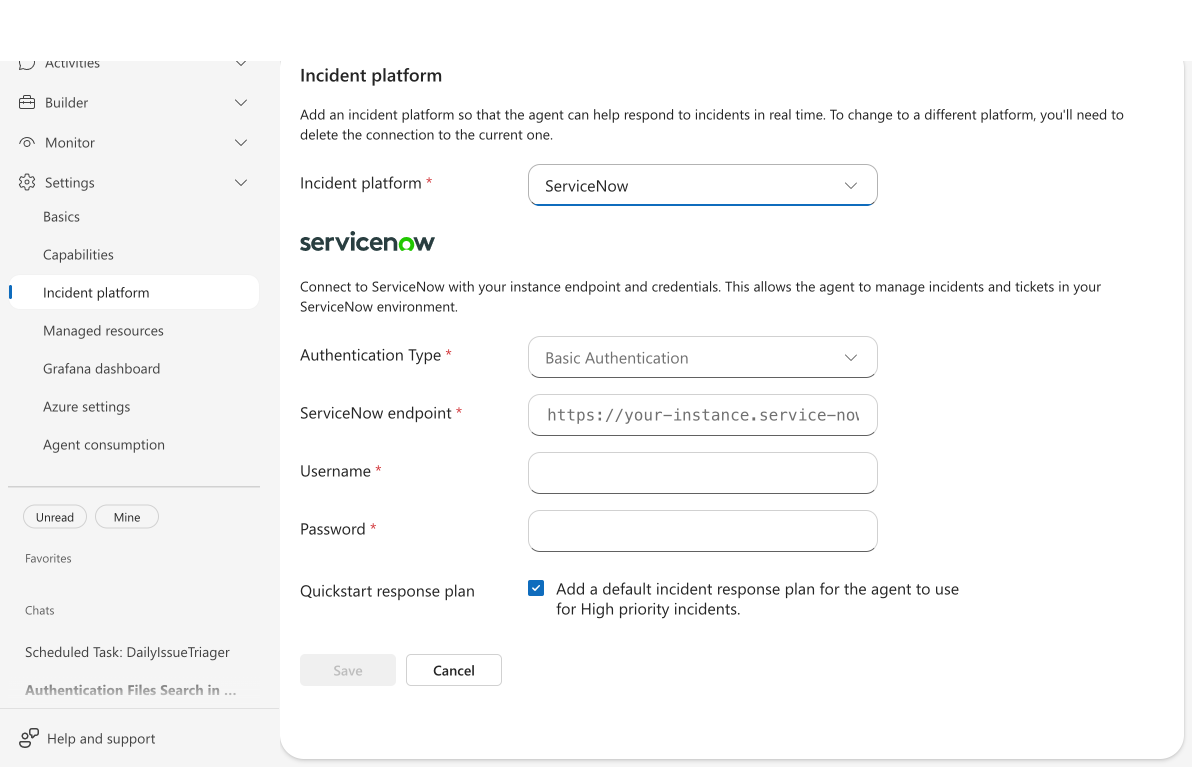Click the Chats section heading
Viewport: 1192px width, 767px height.
(40, 610)
